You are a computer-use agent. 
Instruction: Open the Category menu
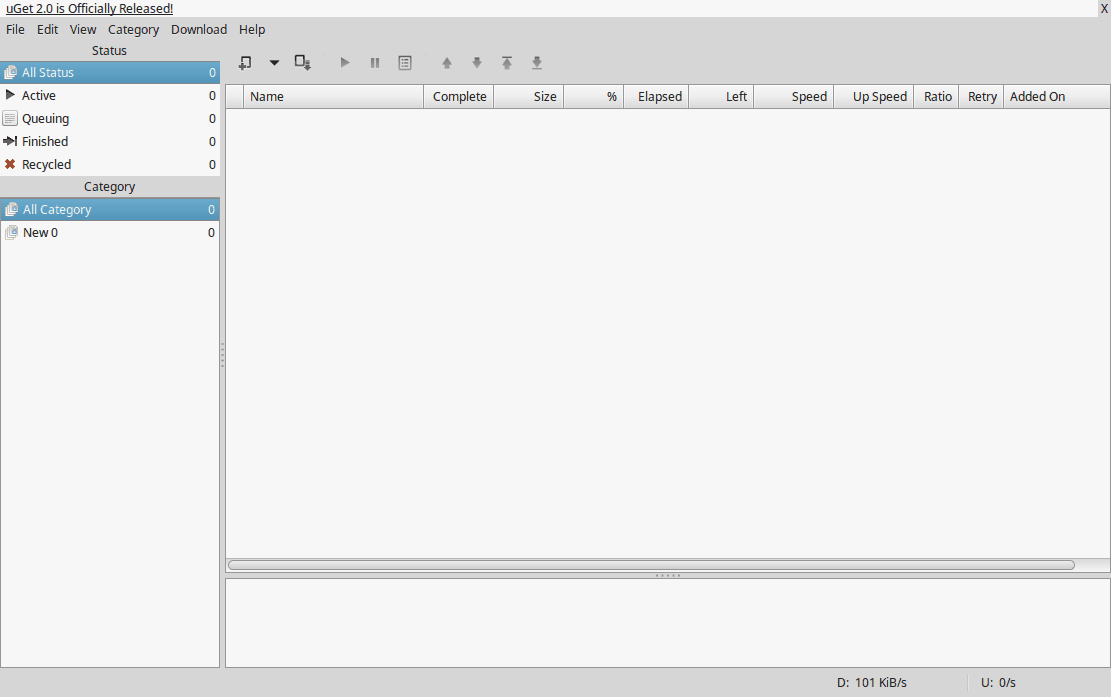(x=133, y=30)
